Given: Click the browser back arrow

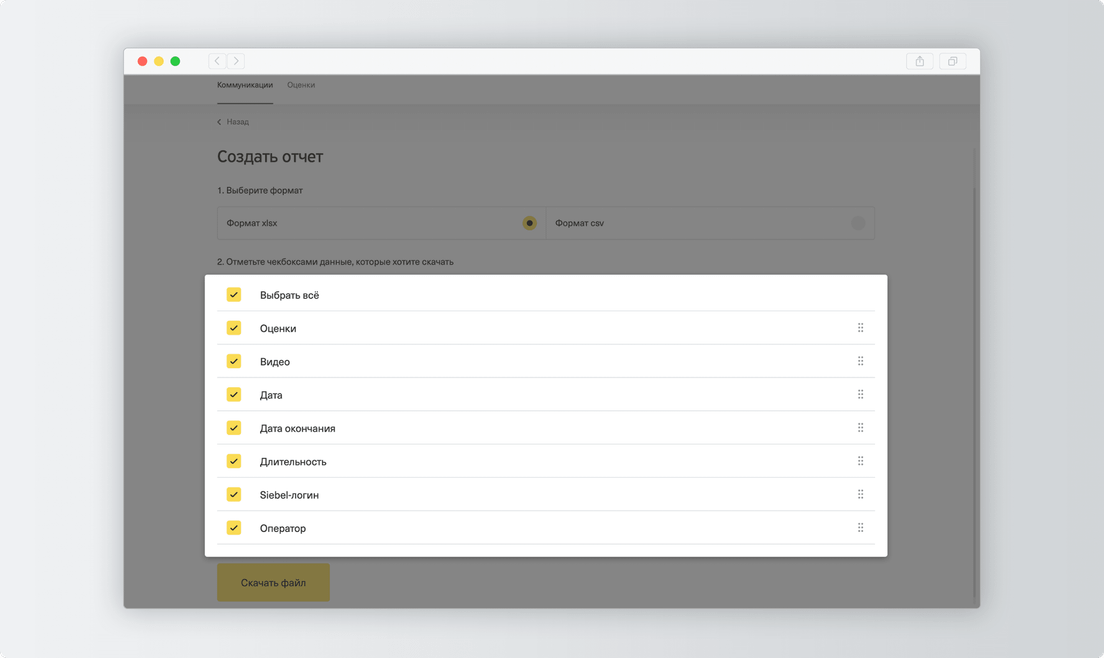Looking at the screenshot, I should pyautogui.click(x=218, y=61).
